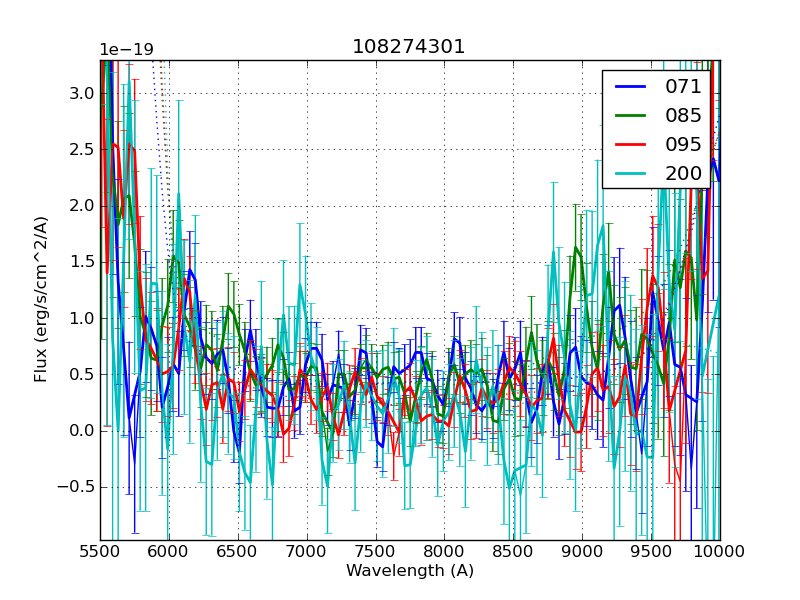The height and width of the screenshot is (600, 800).
Task: Select the 200 legend label
Action: coord(683,173)
